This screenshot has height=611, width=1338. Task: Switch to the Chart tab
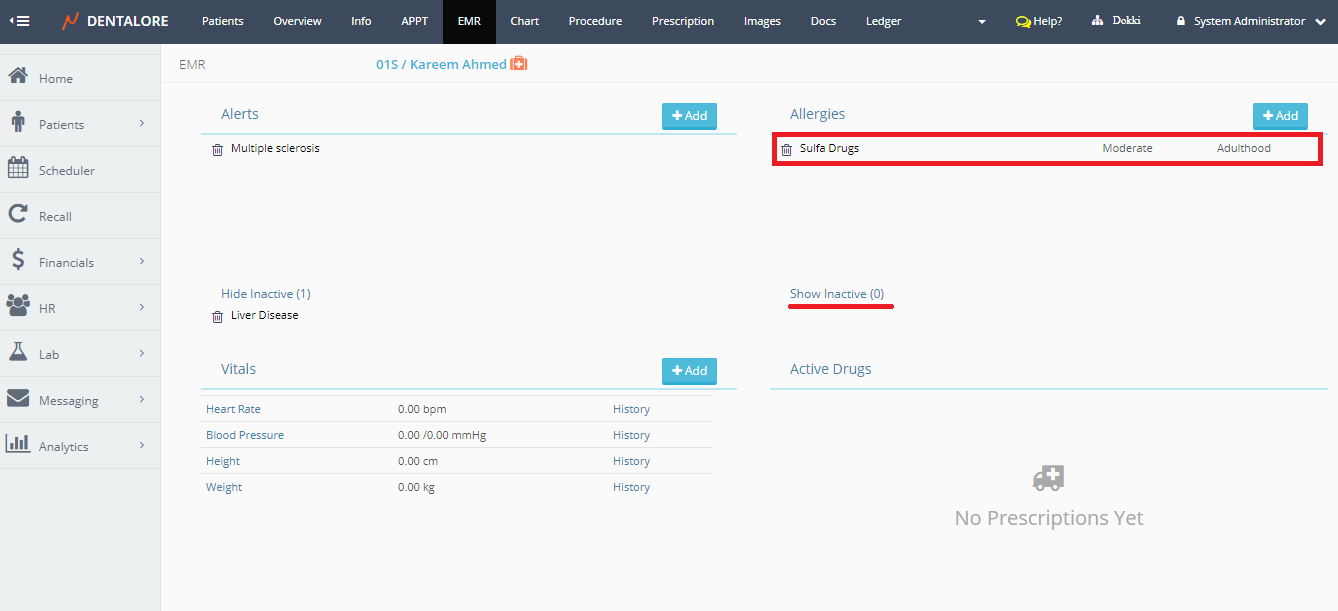coord(524,21)
